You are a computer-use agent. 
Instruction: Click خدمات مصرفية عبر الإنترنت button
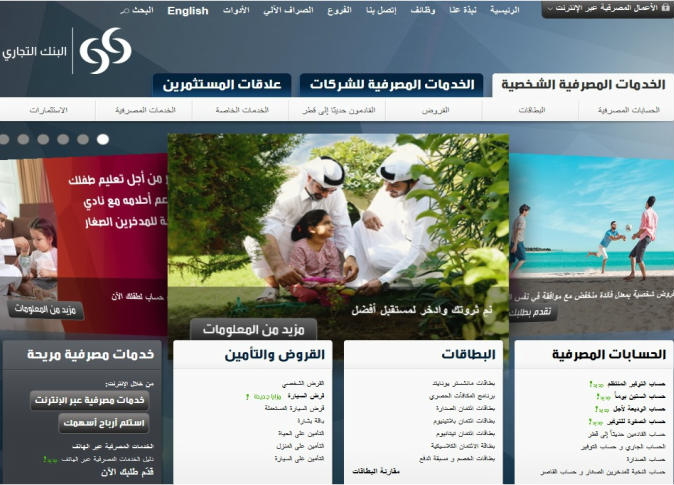click(x=90, y=400)
